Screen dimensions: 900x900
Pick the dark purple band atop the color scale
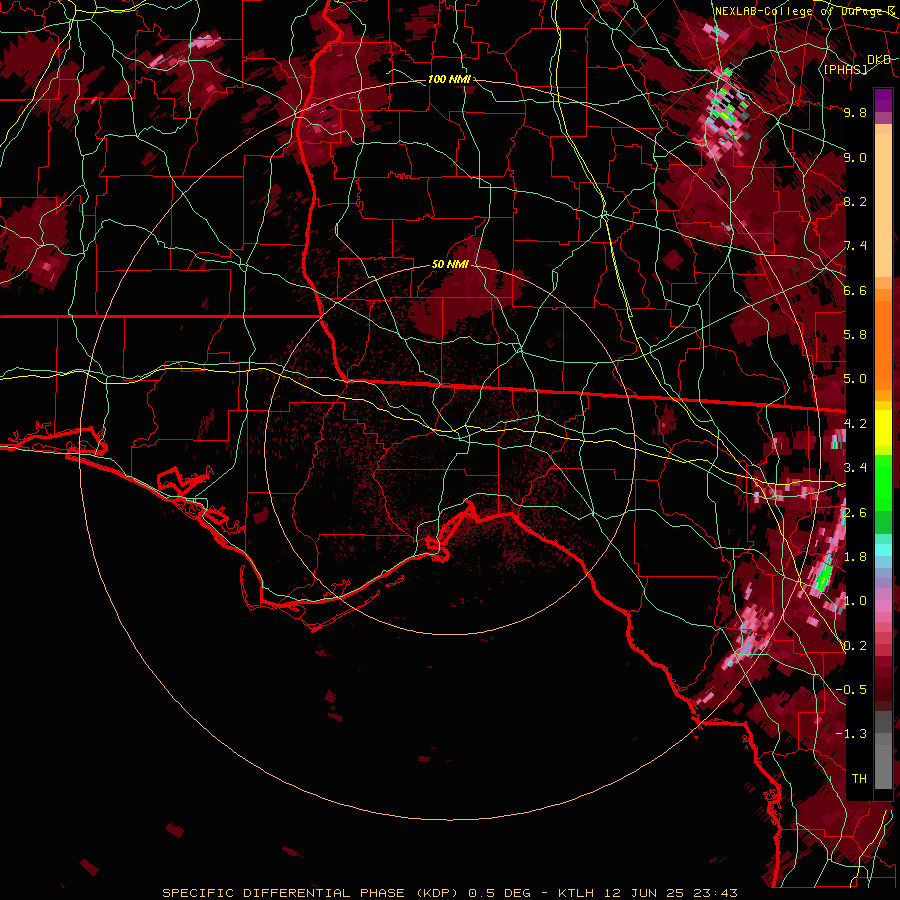pos(883,100)
